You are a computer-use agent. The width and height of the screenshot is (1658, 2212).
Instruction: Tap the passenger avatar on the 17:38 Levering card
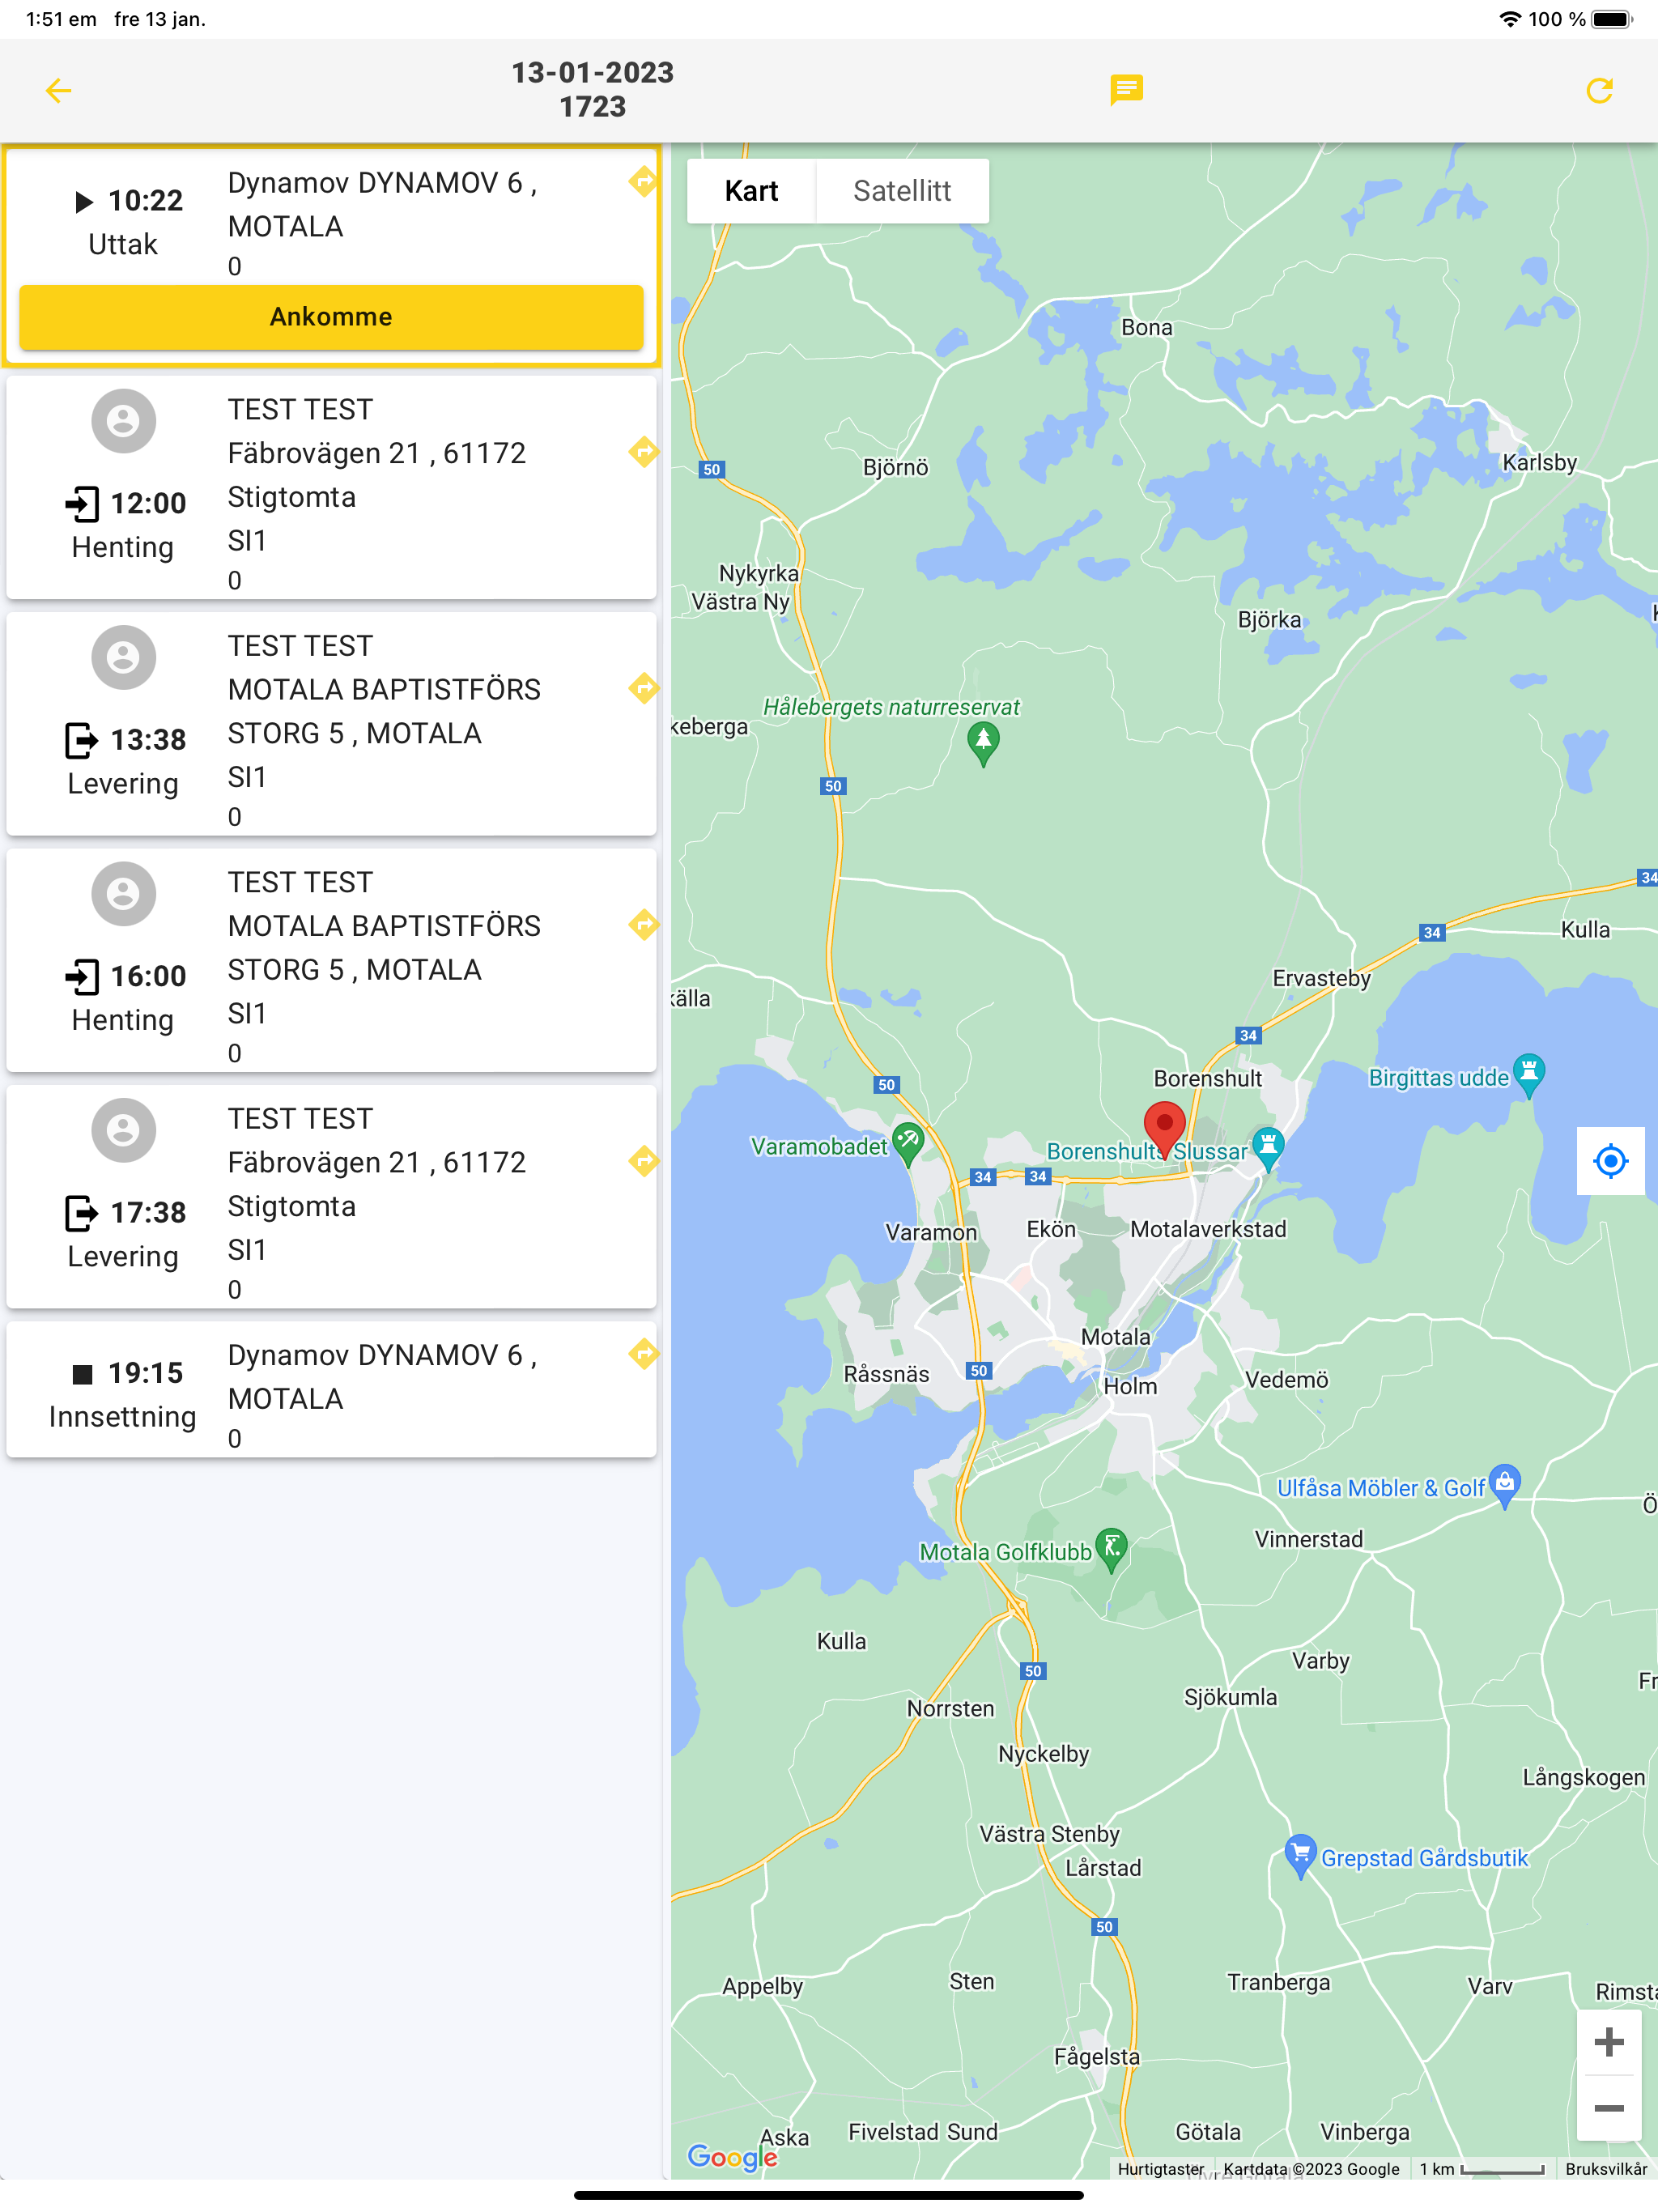pyautogui.click(x=123, y=1130)
